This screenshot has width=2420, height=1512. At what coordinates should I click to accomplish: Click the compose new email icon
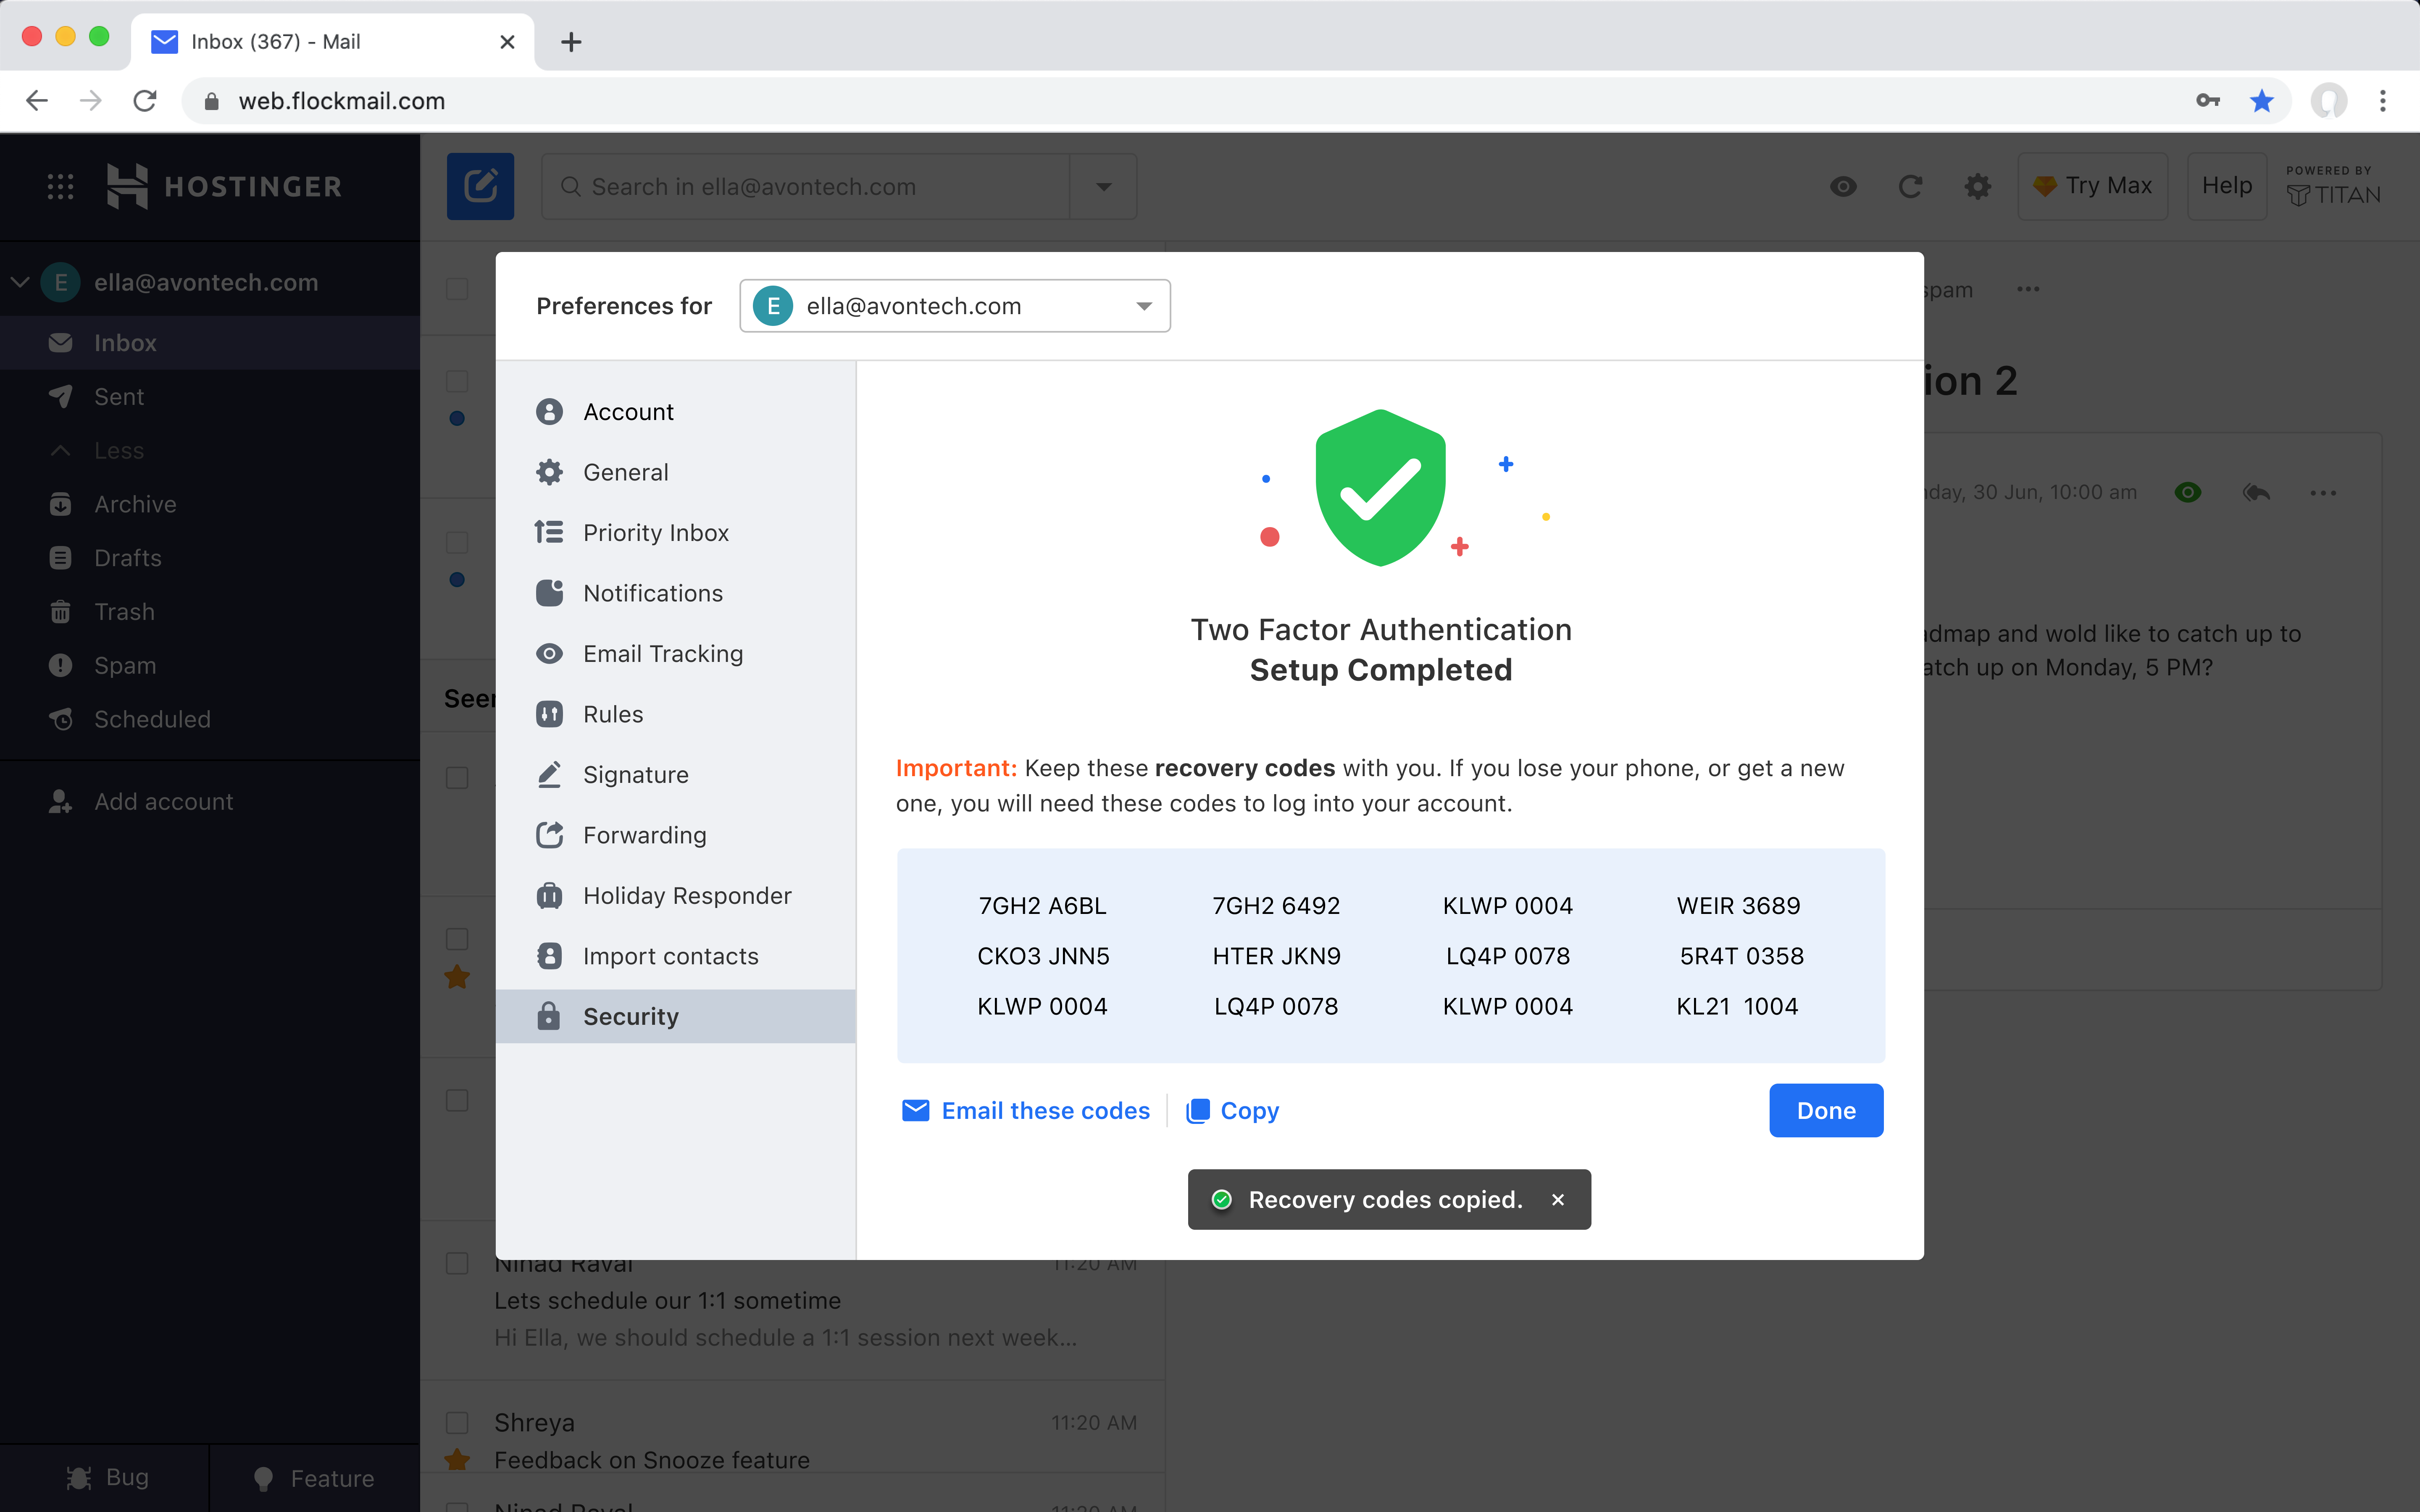pyautogui.click(x=480, y=186)
